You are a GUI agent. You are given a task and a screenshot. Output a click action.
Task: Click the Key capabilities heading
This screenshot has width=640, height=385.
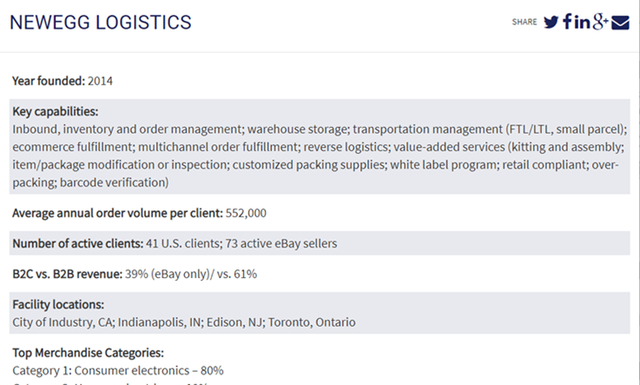click(x=55, y=111)
